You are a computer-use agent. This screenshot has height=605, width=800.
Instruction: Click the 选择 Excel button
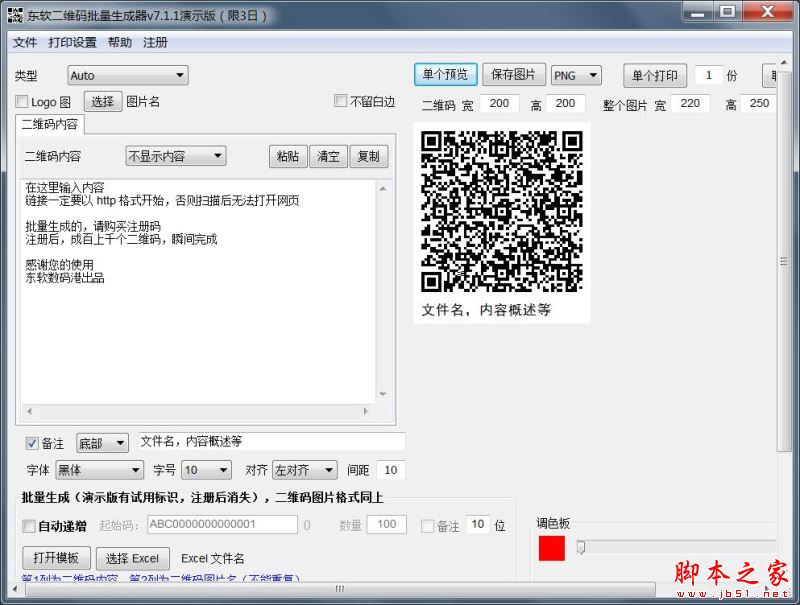[x=132, y=558]
